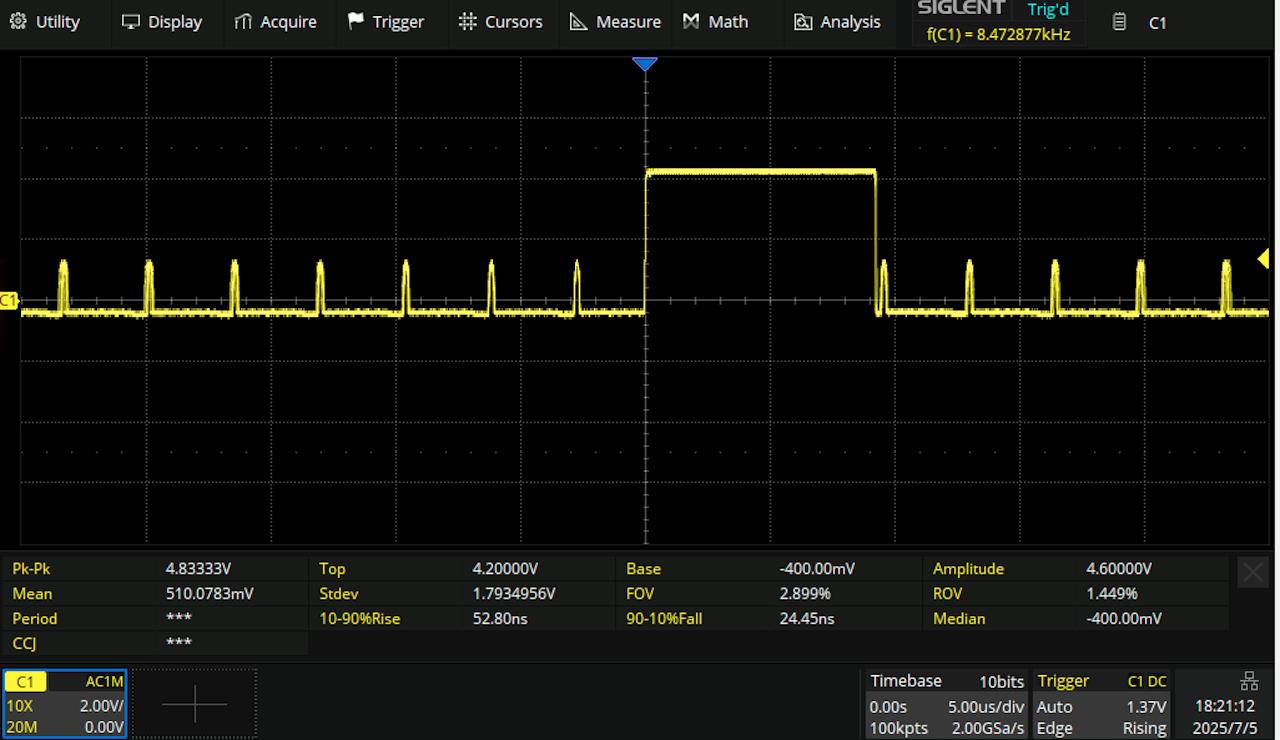Viewport: 1280px width, 740px height.
Task: Click the Trig'd run status indicator
Action: point(1047,10)
